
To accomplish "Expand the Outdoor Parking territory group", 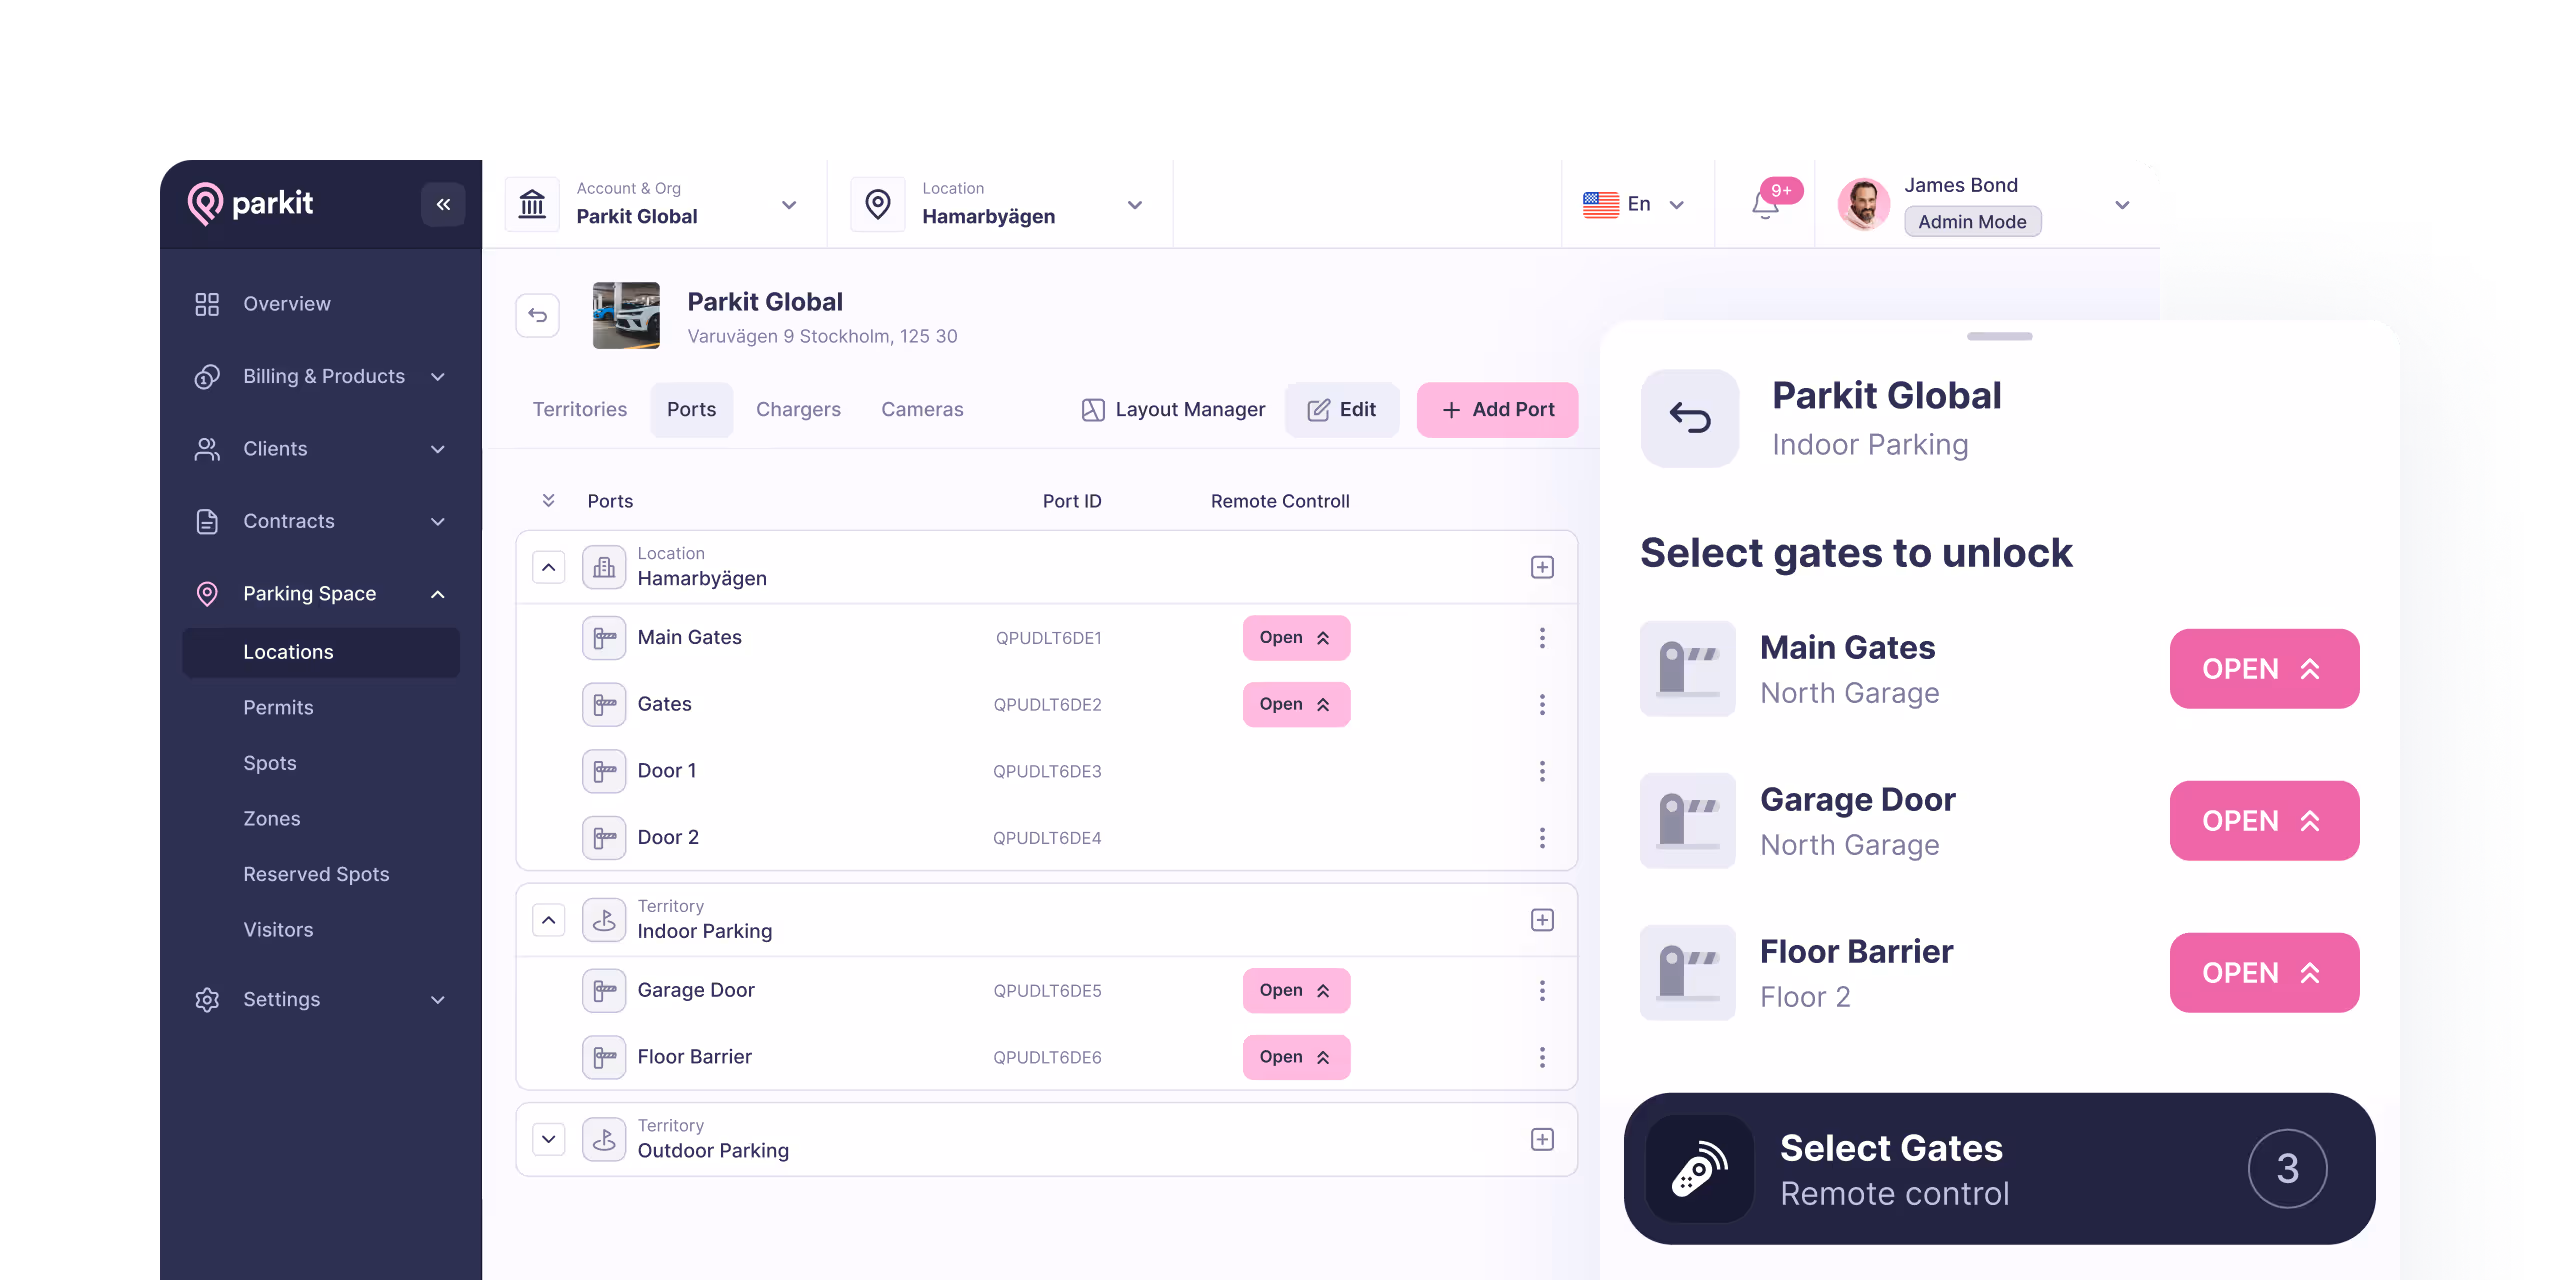I will (549, 1140).
